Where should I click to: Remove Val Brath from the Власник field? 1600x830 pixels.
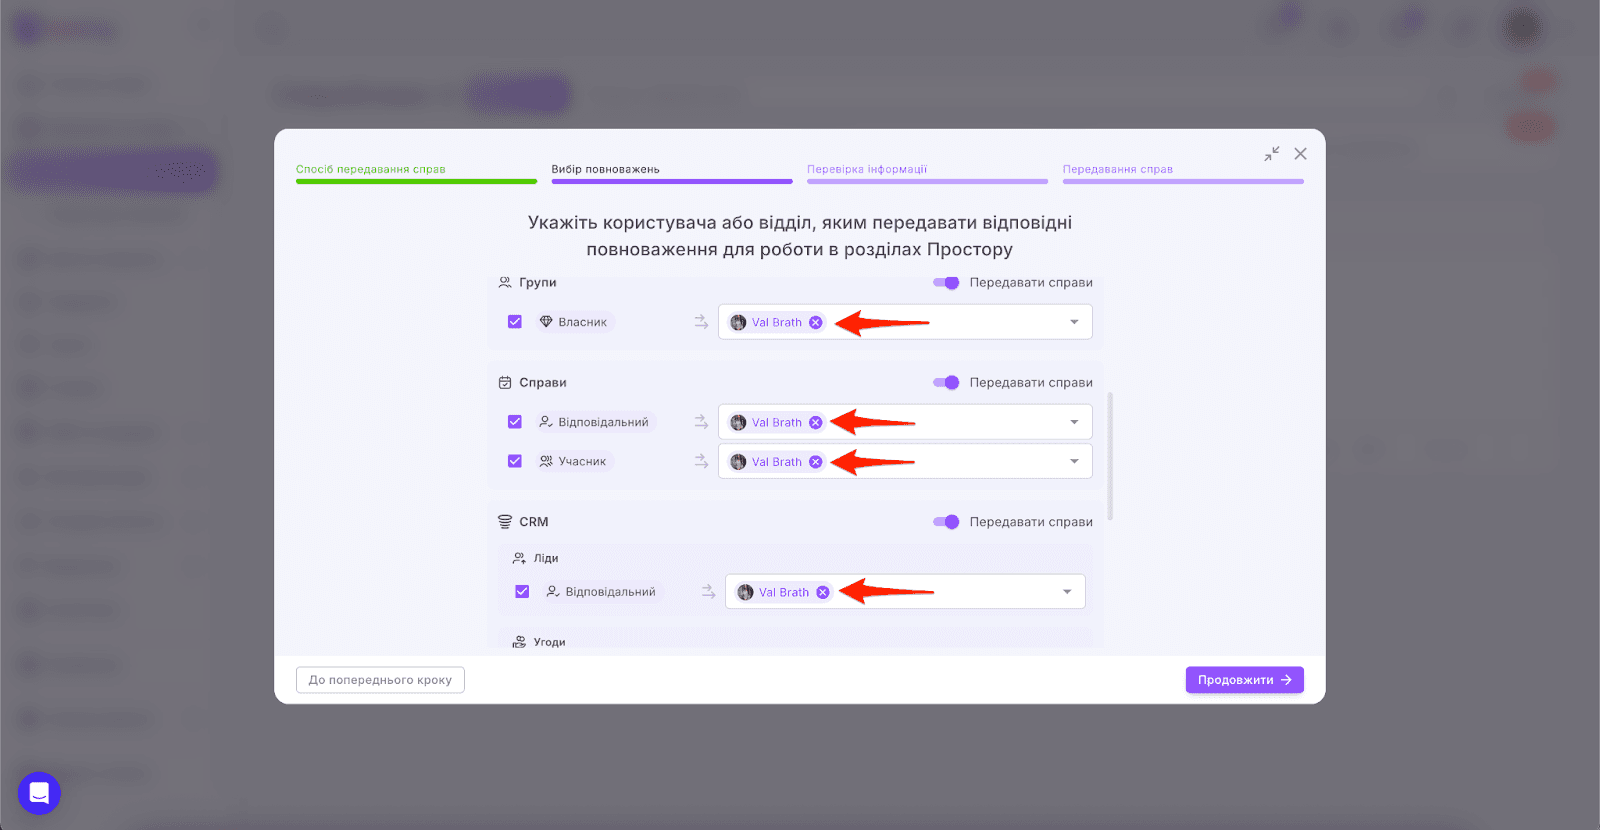tap(816, 322)
